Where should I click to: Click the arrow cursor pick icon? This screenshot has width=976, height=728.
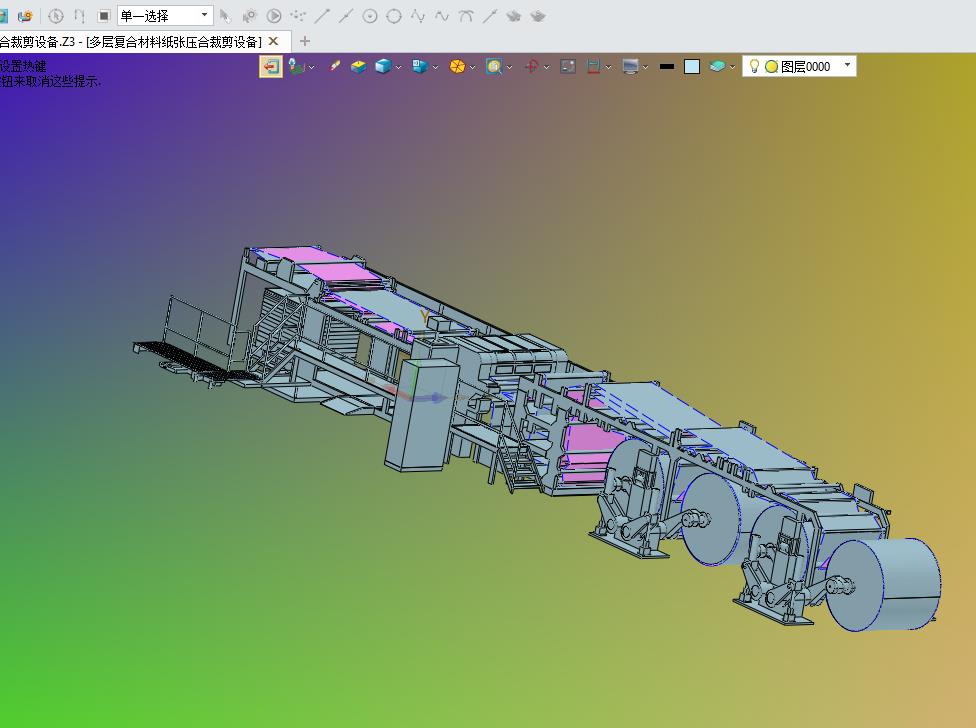(x=225, y=16)
